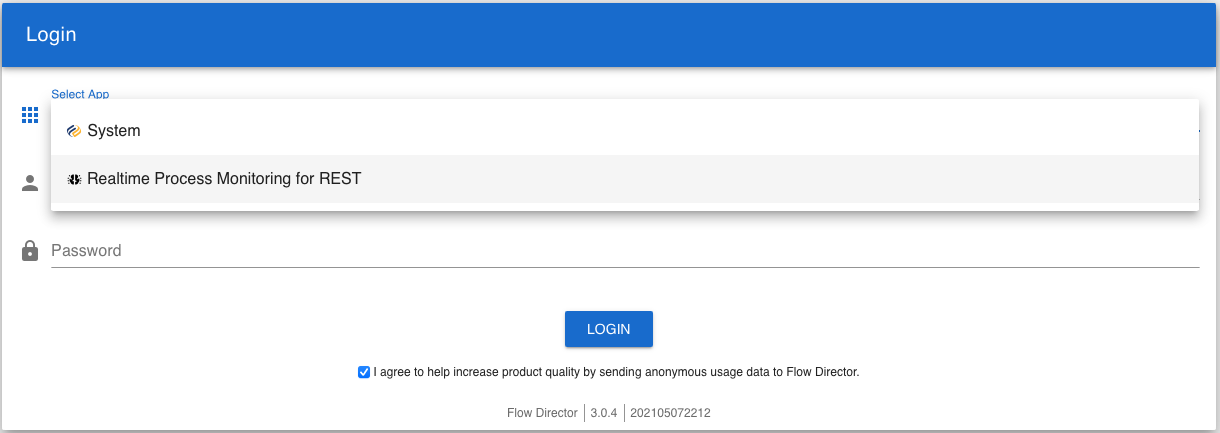Click the apps grid icon
1220x433 pixels.
coord(30,115)
